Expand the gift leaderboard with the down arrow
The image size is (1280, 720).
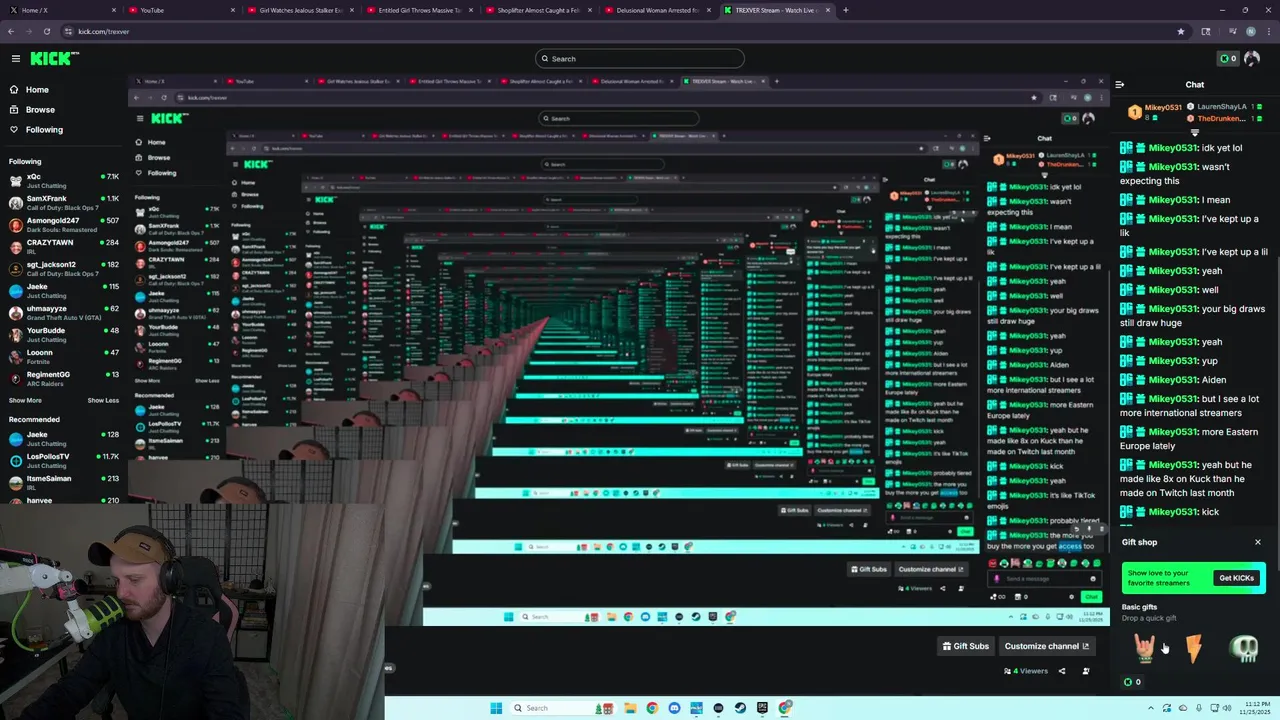click(1194, 133)
